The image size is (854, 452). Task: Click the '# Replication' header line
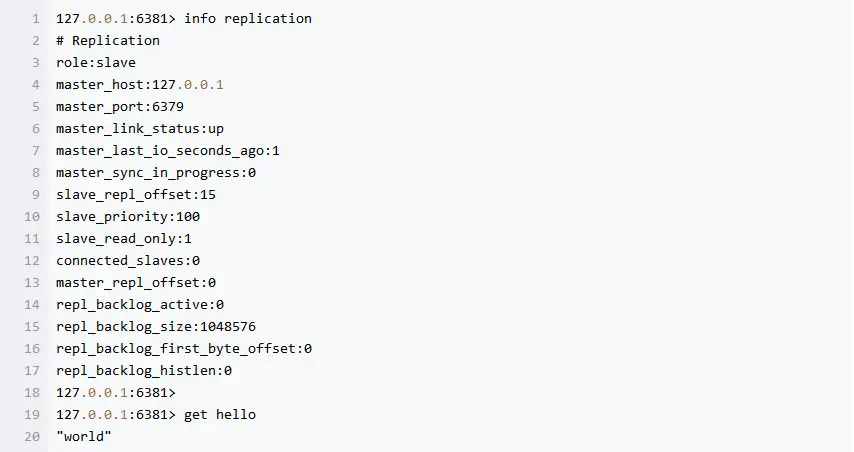click(108, 41)
